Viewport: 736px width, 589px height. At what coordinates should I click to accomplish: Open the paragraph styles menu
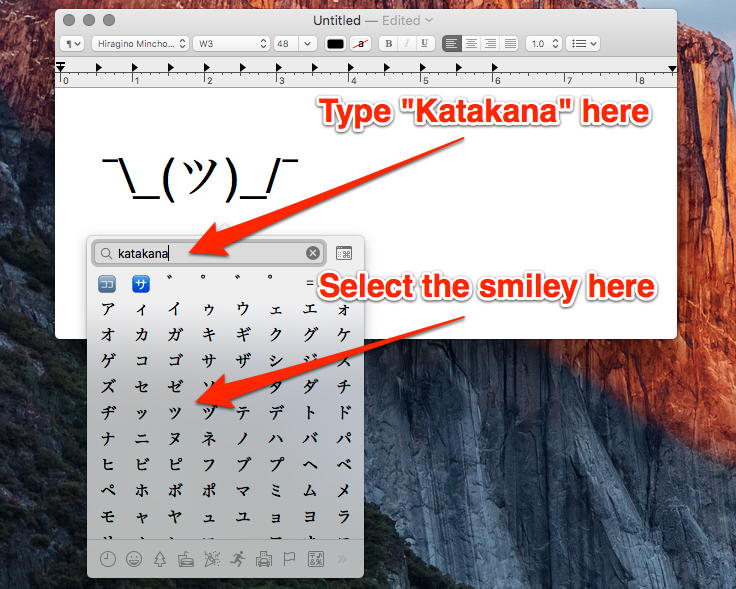tap(73, 44)
